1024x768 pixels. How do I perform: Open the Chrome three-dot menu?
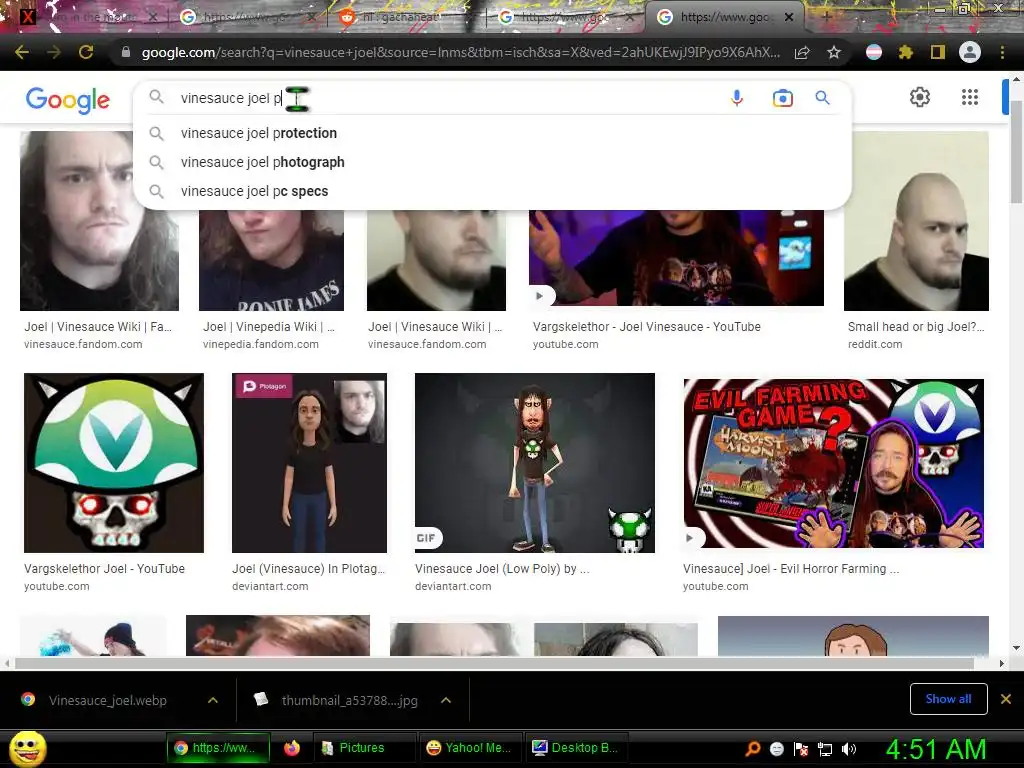[1002, 52]
